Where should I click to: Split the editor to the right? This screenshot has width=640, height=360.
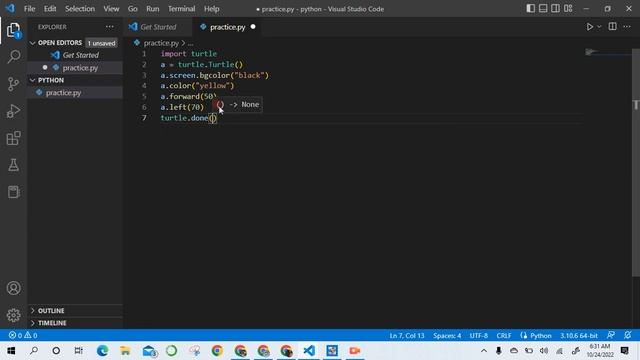click(613, 27)
